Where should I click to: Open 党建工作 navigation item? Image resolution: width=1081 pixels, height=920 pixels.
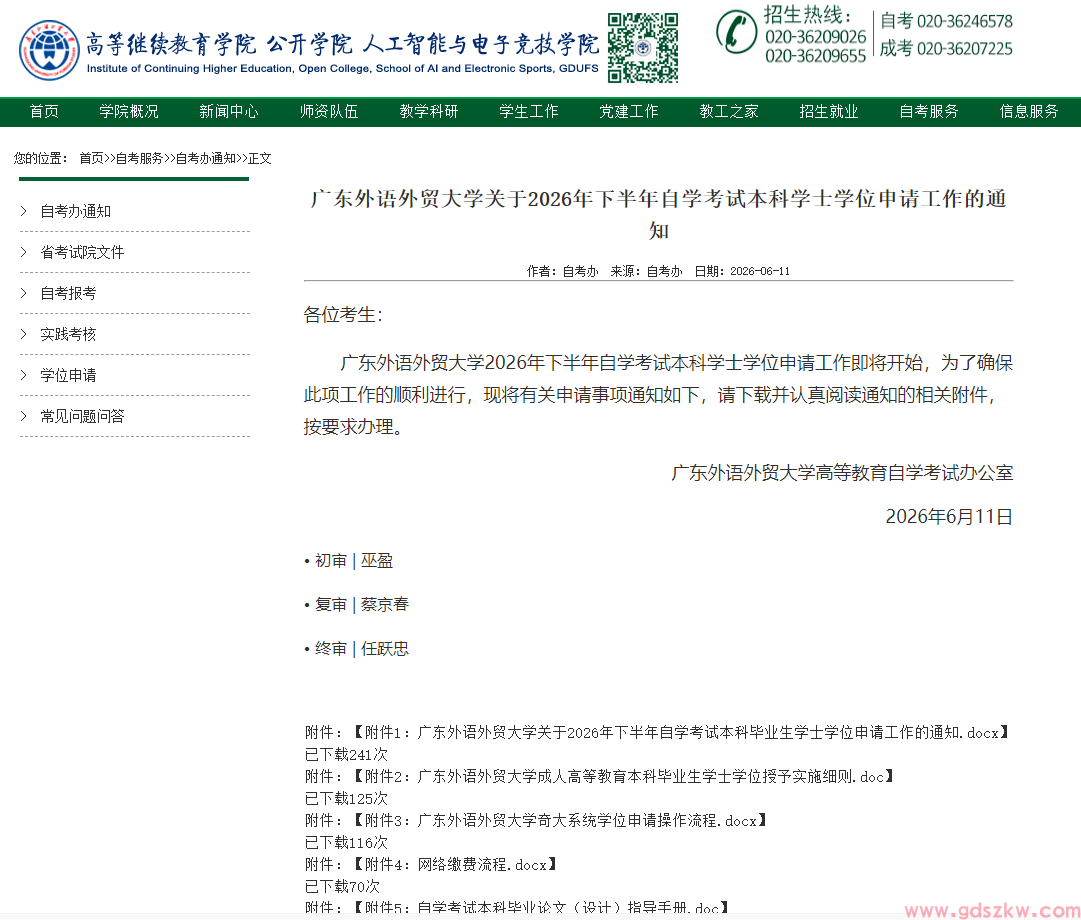pyautogui.click(x=629, y=112)
